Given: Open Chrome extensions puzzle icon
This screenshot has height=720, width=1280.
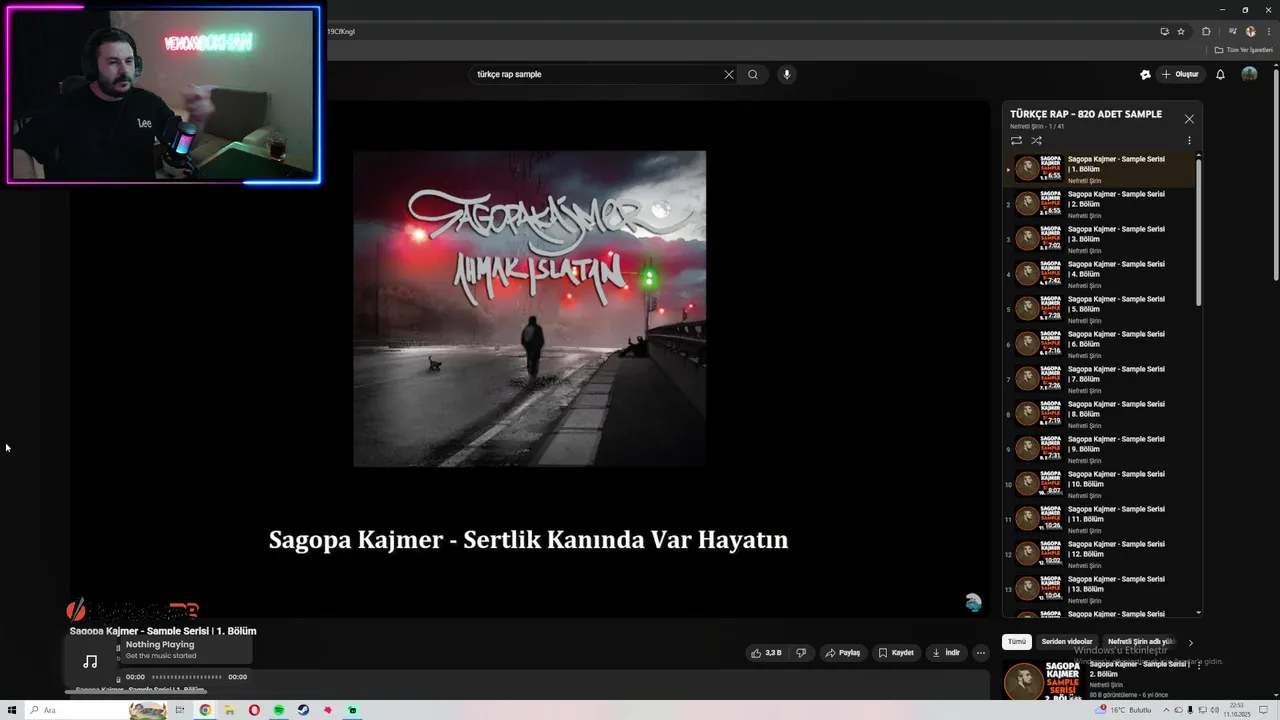Looking at the screenshot, I should tap(1206, 31).
